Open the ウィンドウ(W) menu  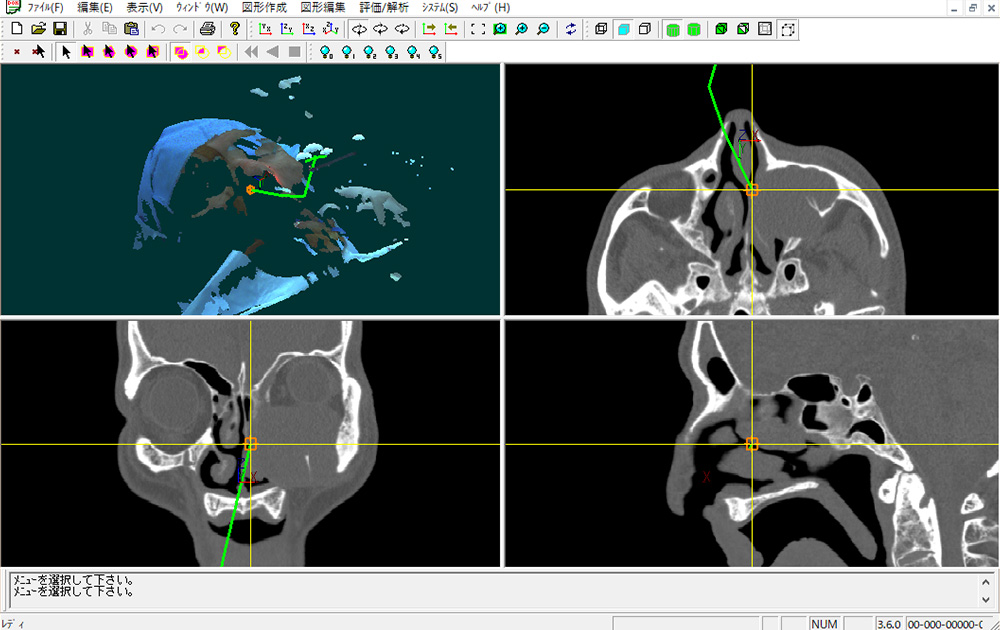(x=202, y=8)
